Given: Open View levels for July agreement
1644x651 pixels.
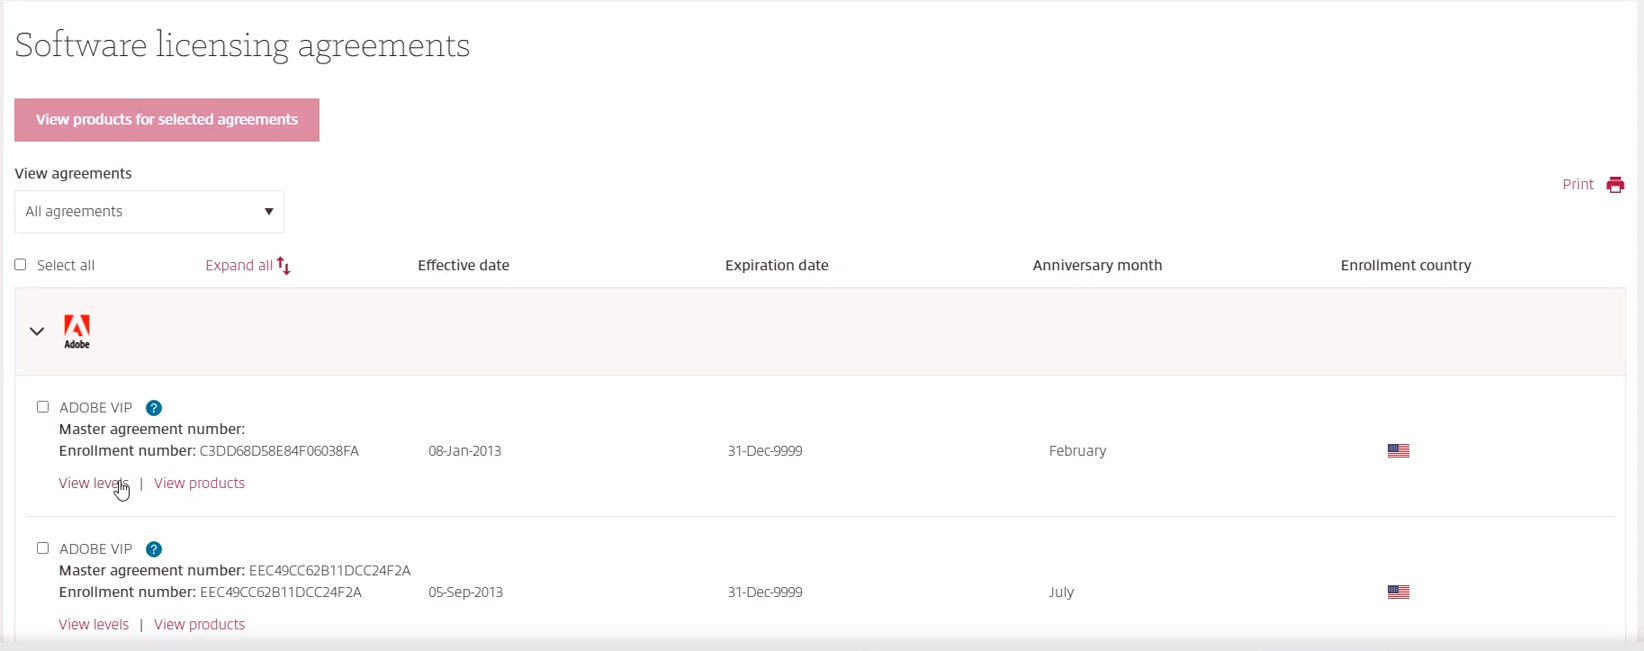Looking at the screenshot, I should [93, 624].
